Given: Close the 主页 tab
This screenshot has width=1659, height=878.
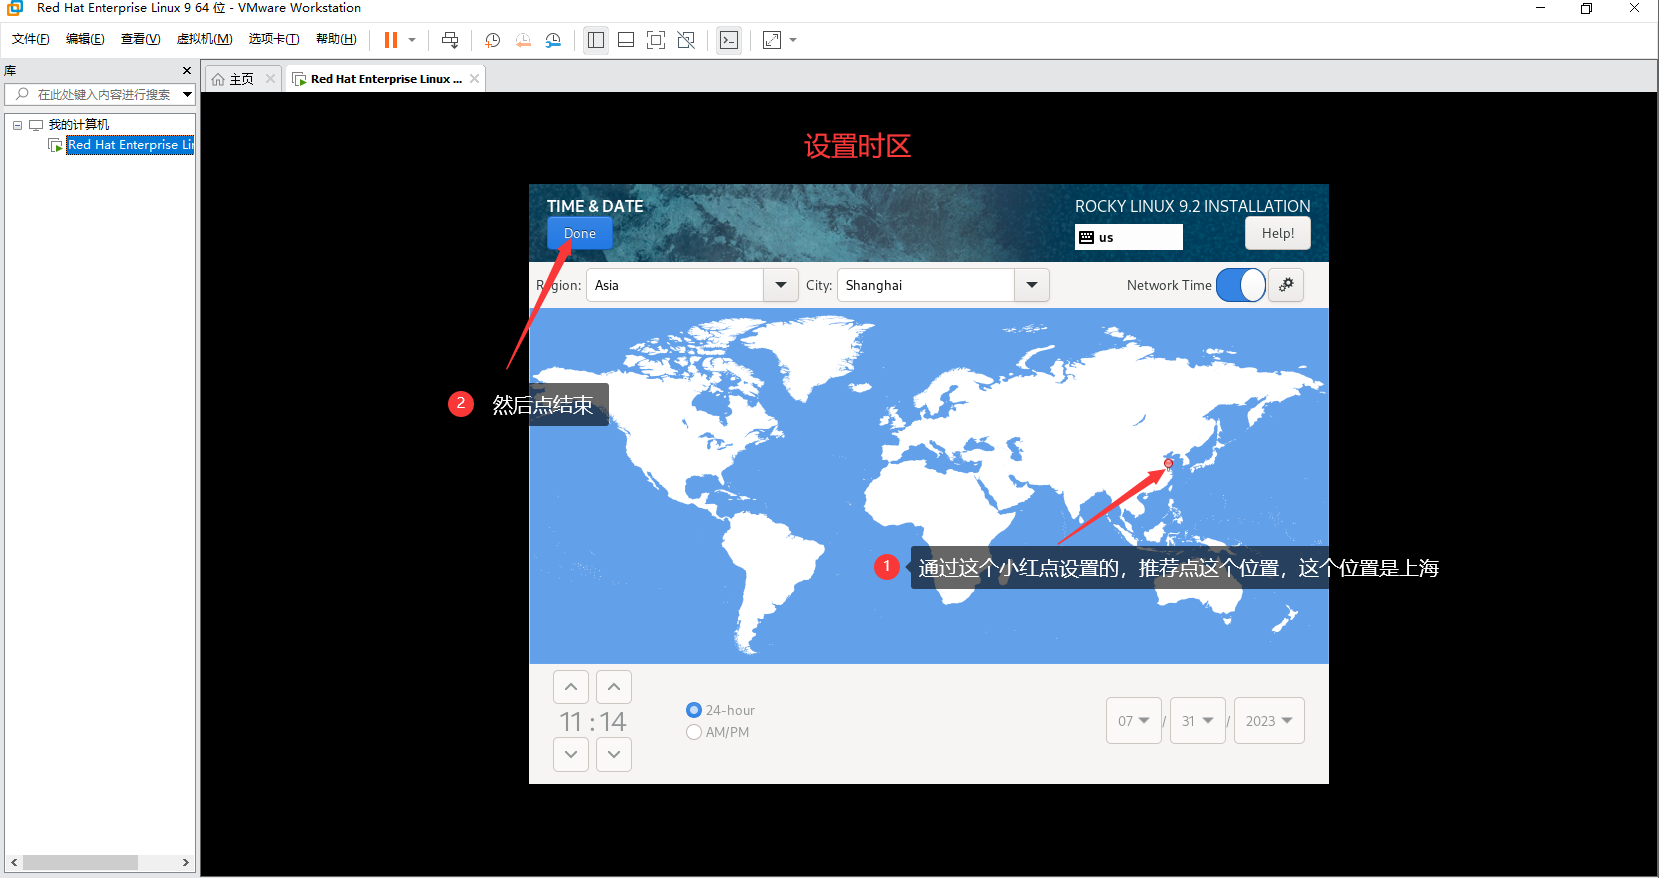Looking at the screenshot, I should (270, 79).
